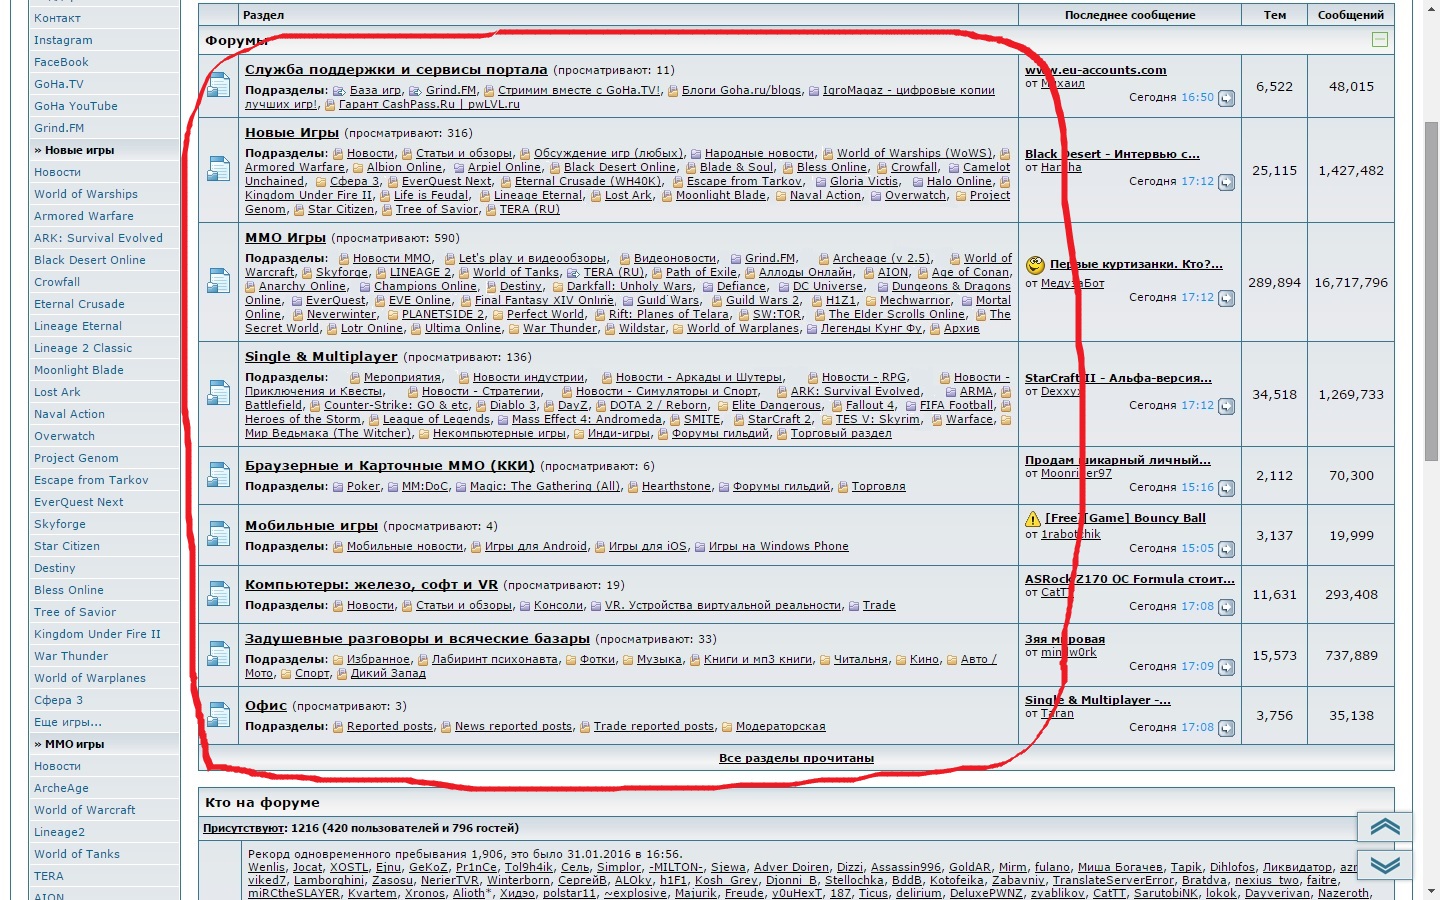Click forum status icon beside Компьютеры: железо, софт
Viewport: 1440px width, 900px height.
tap(218, 594)
